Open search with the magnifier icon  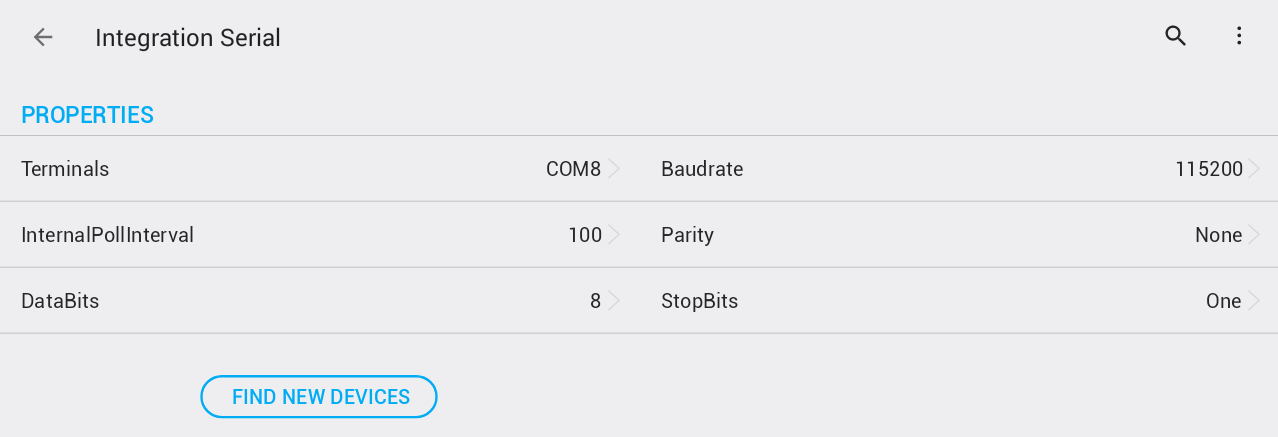(x=1175, y=37)
